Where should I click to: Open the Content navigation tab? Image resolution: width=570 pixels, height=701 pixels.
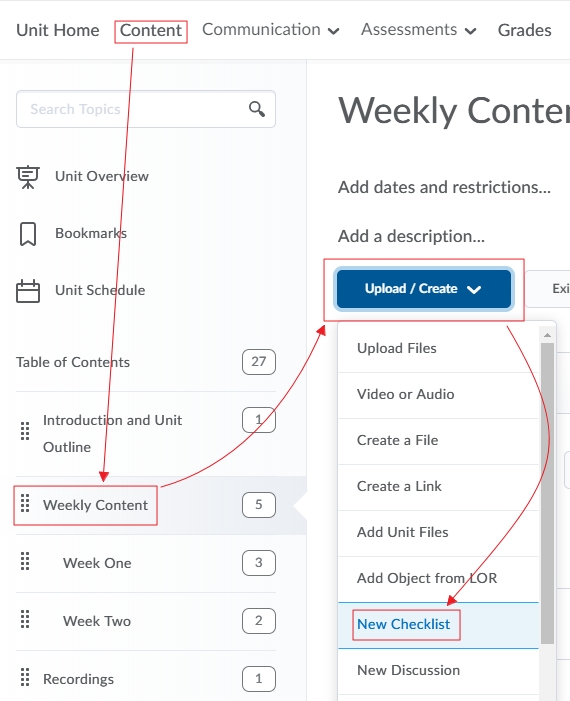coord(151,30)
